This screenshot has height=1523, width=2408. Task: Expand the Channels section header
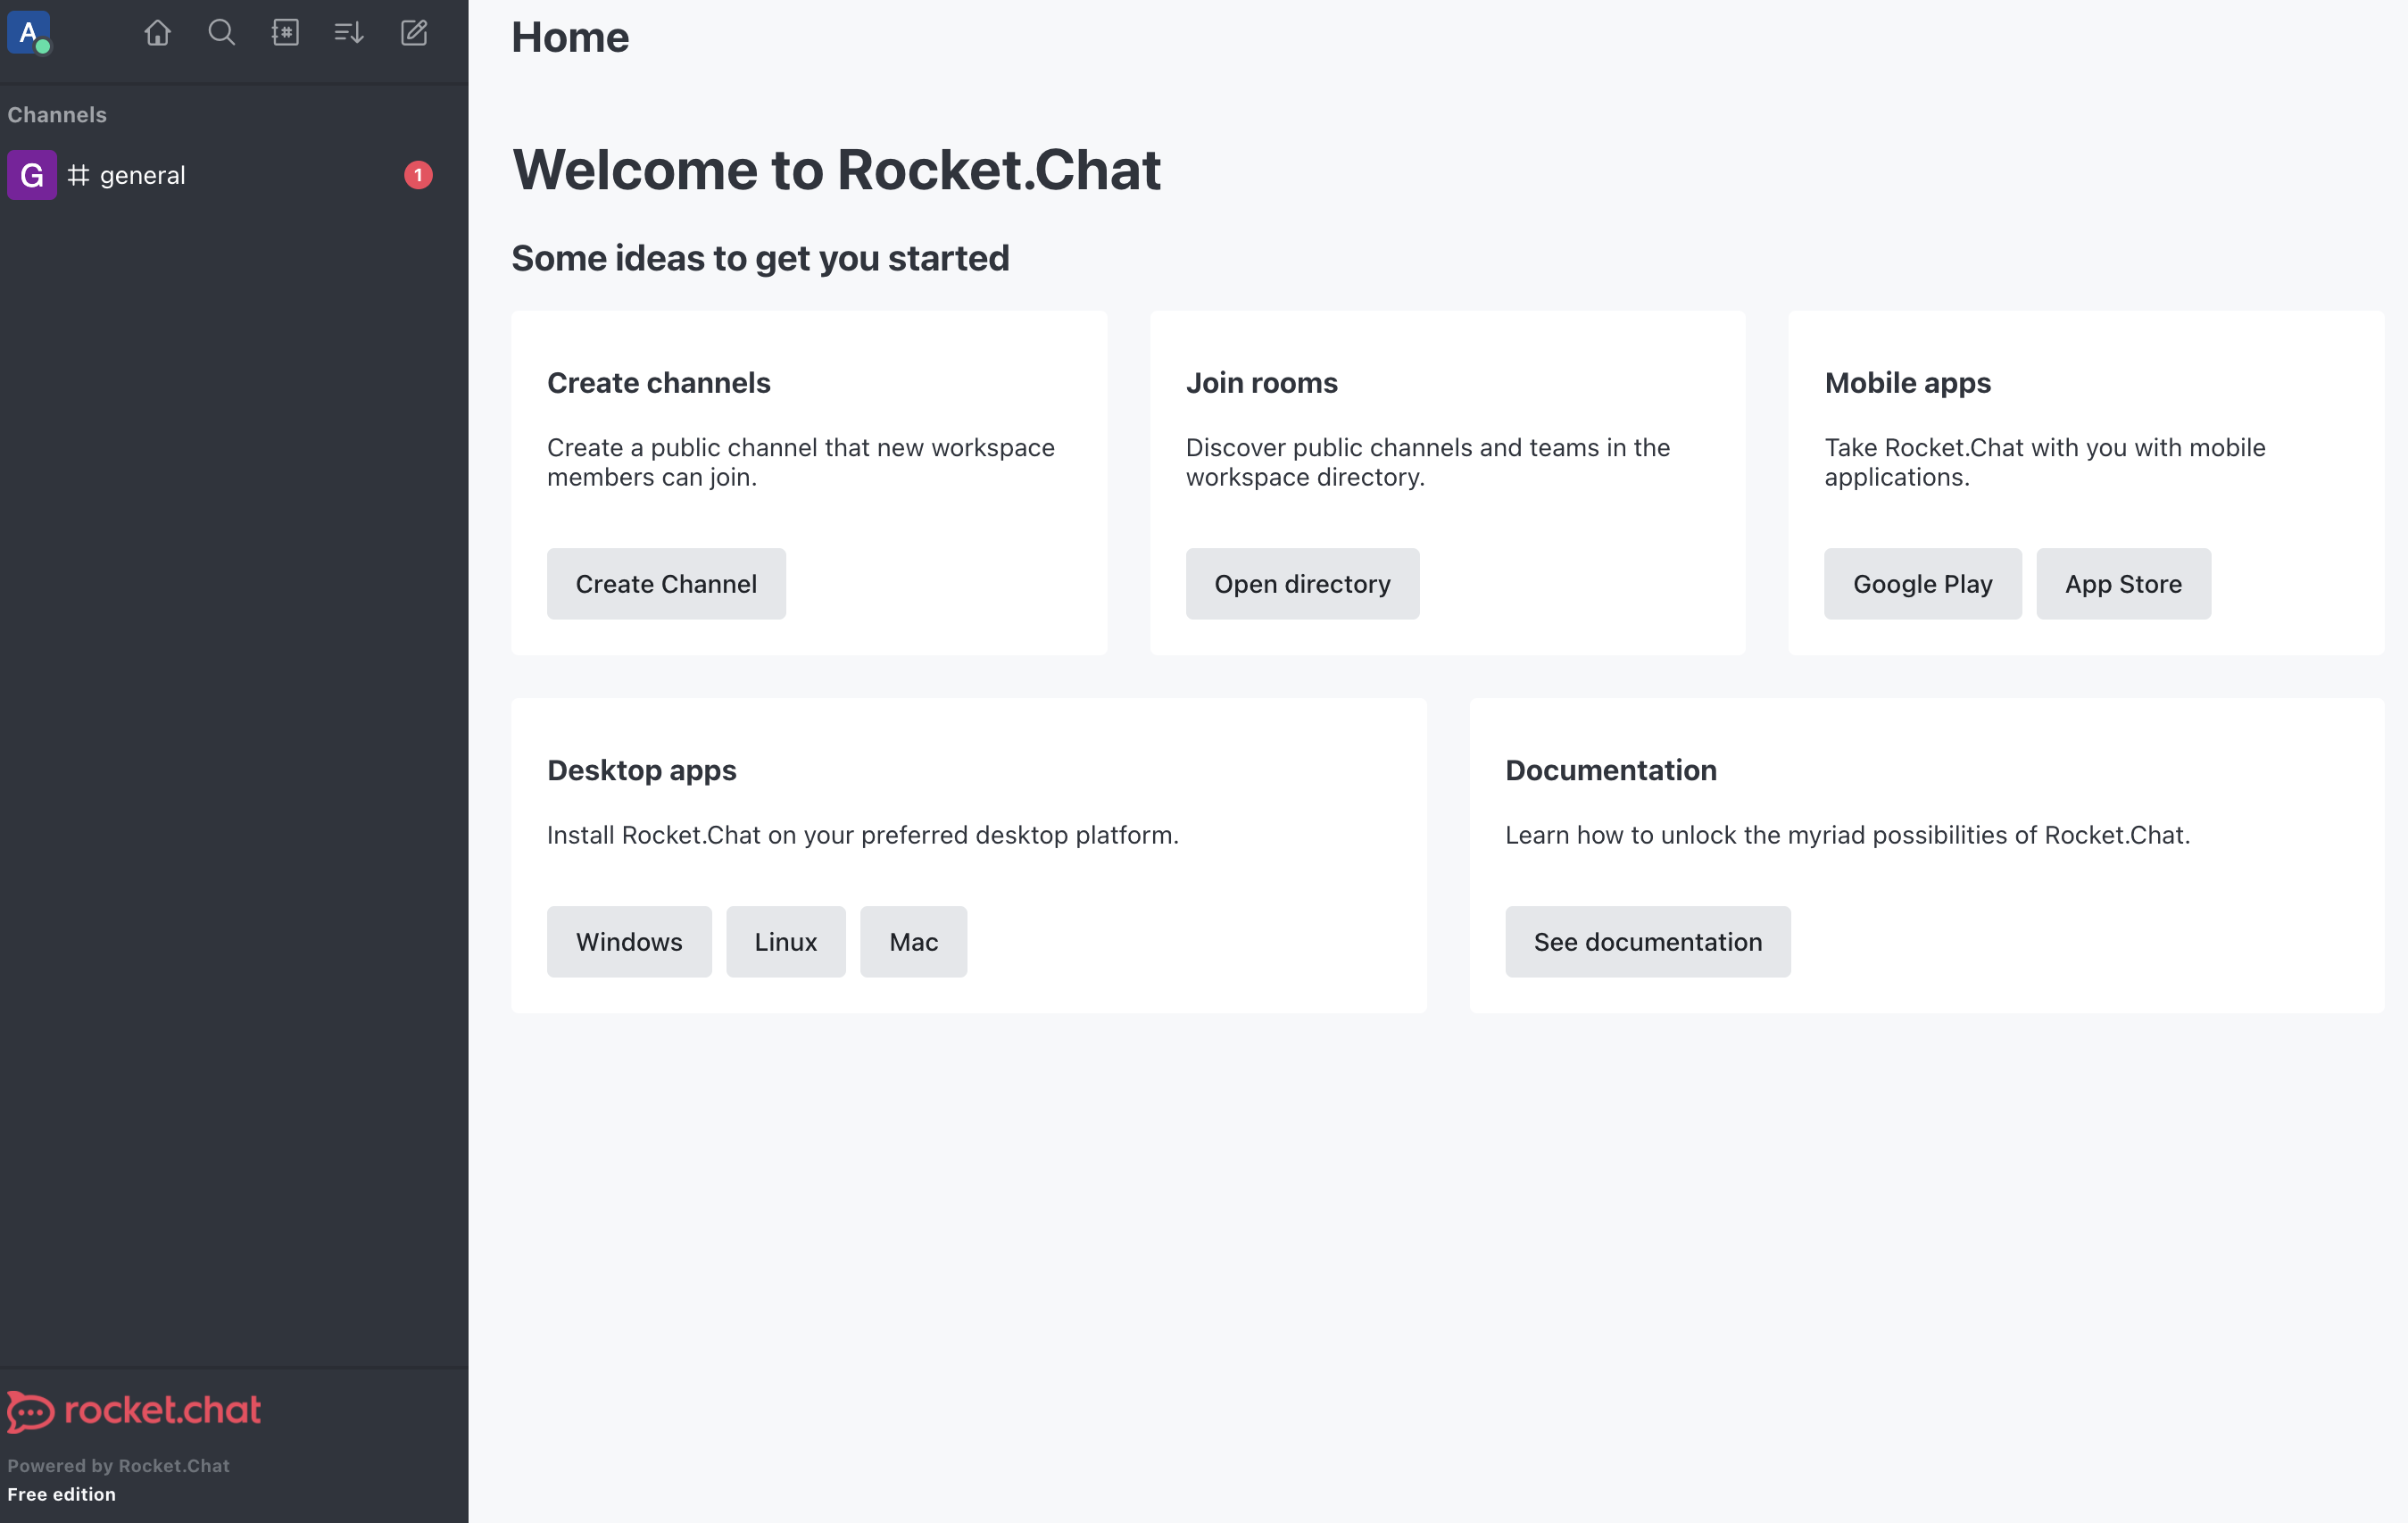point(56,114)
